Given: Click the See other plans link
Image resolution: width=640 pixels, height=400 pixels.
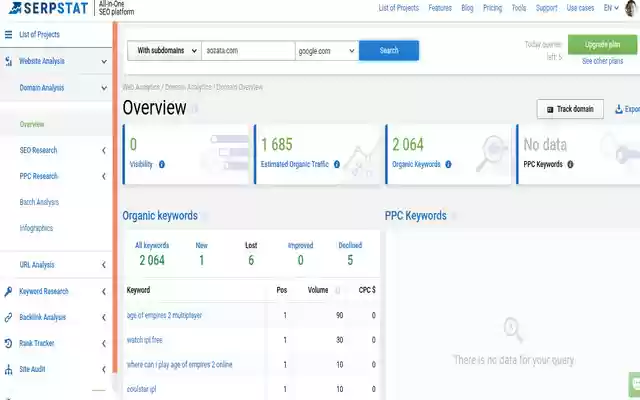Looking at the screenshot, I should click(602, 61).
